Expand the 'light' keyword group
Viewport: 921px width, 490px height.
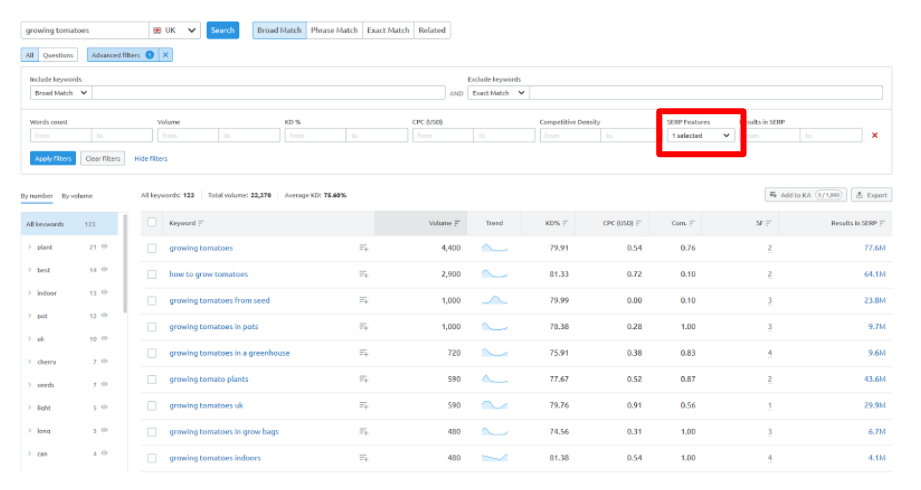pos(30,407)
